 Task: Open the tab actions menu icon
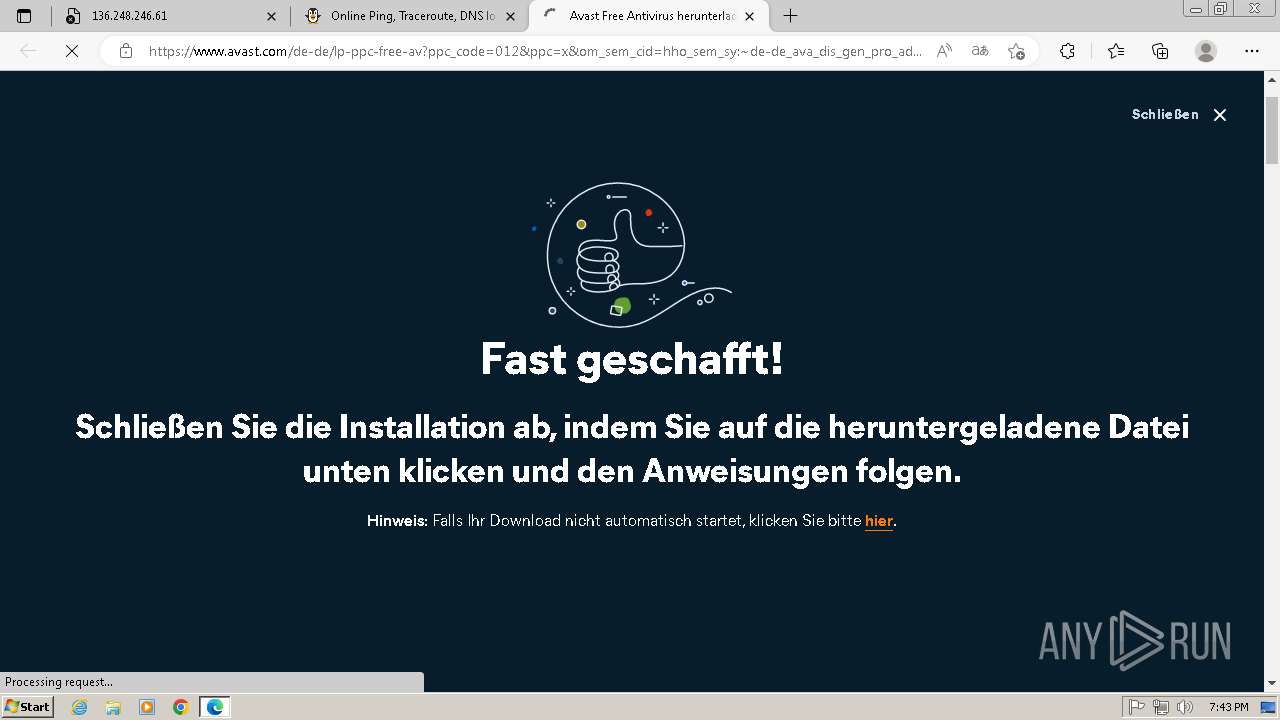pyautogui.click(x=24, y=16)
